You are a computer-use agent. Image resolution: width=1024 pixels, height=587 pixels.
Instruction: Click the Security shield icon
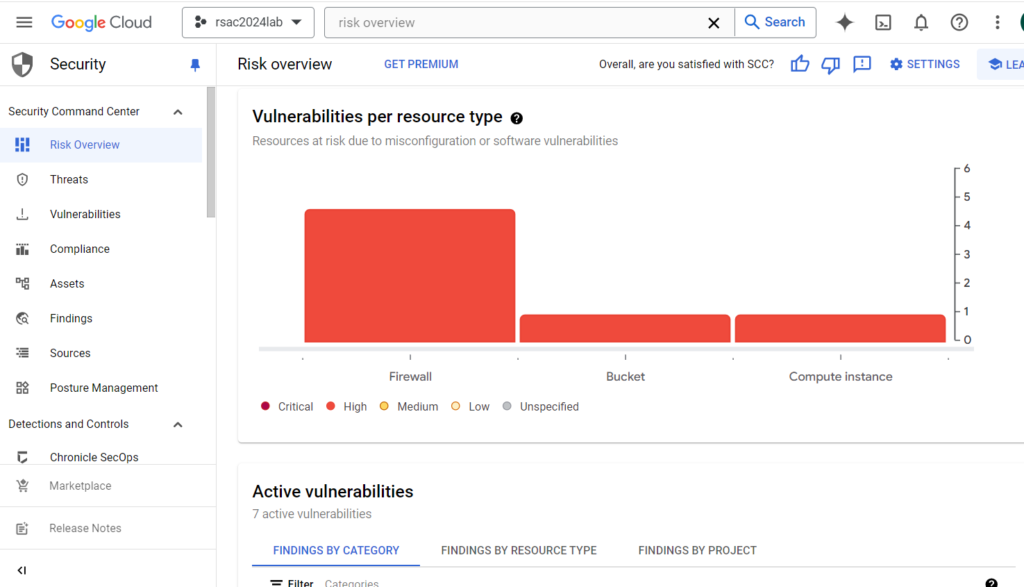click(x=22, y=65)
